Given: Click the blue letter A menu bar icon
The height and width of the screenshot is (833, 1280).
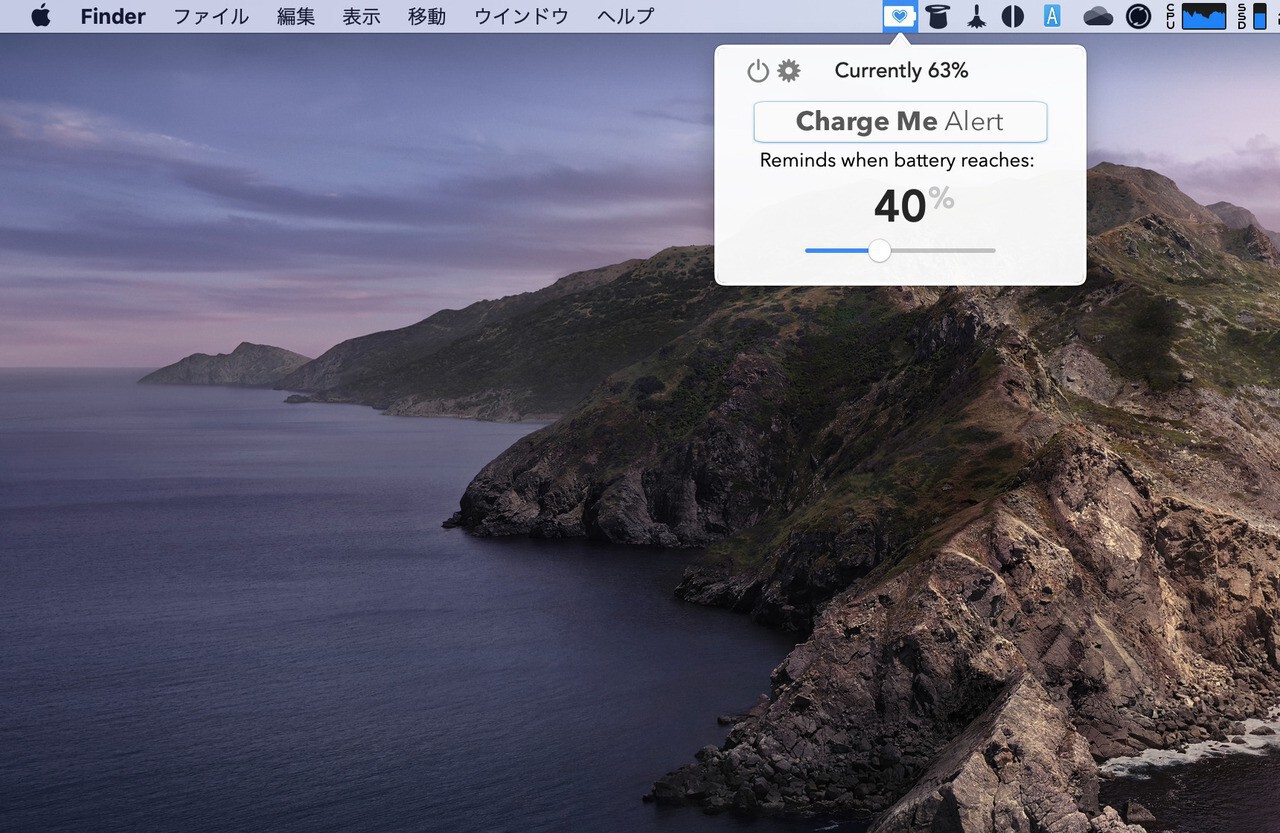Looking at the screenshot, I should click(x=1052, y=16).
